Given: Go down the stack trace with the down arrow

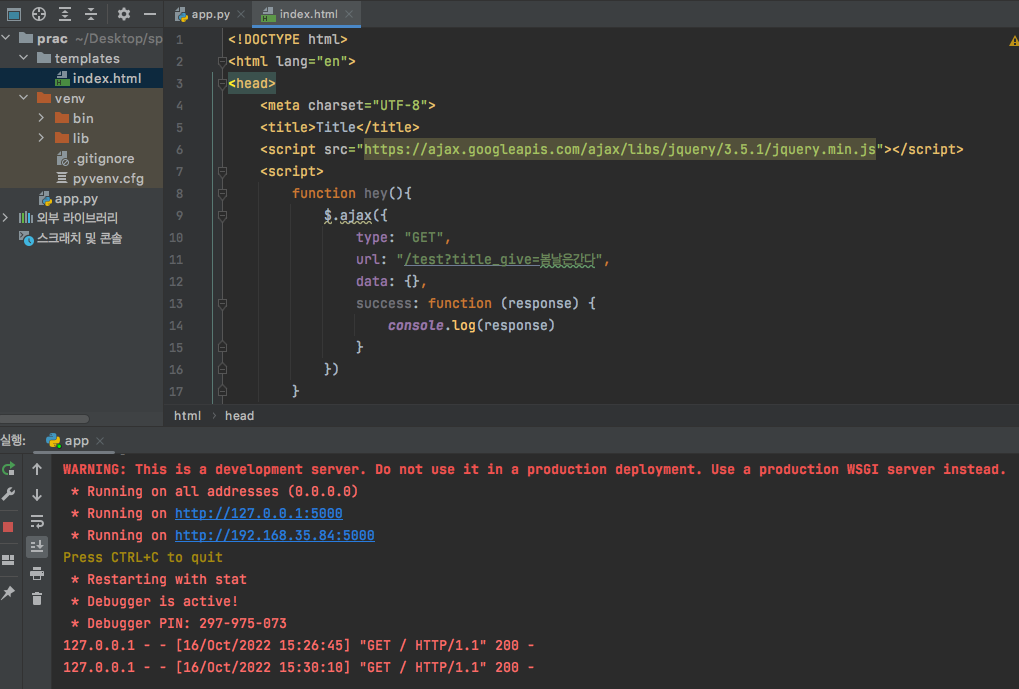Looking at the screenshot, I should point(37,495).
